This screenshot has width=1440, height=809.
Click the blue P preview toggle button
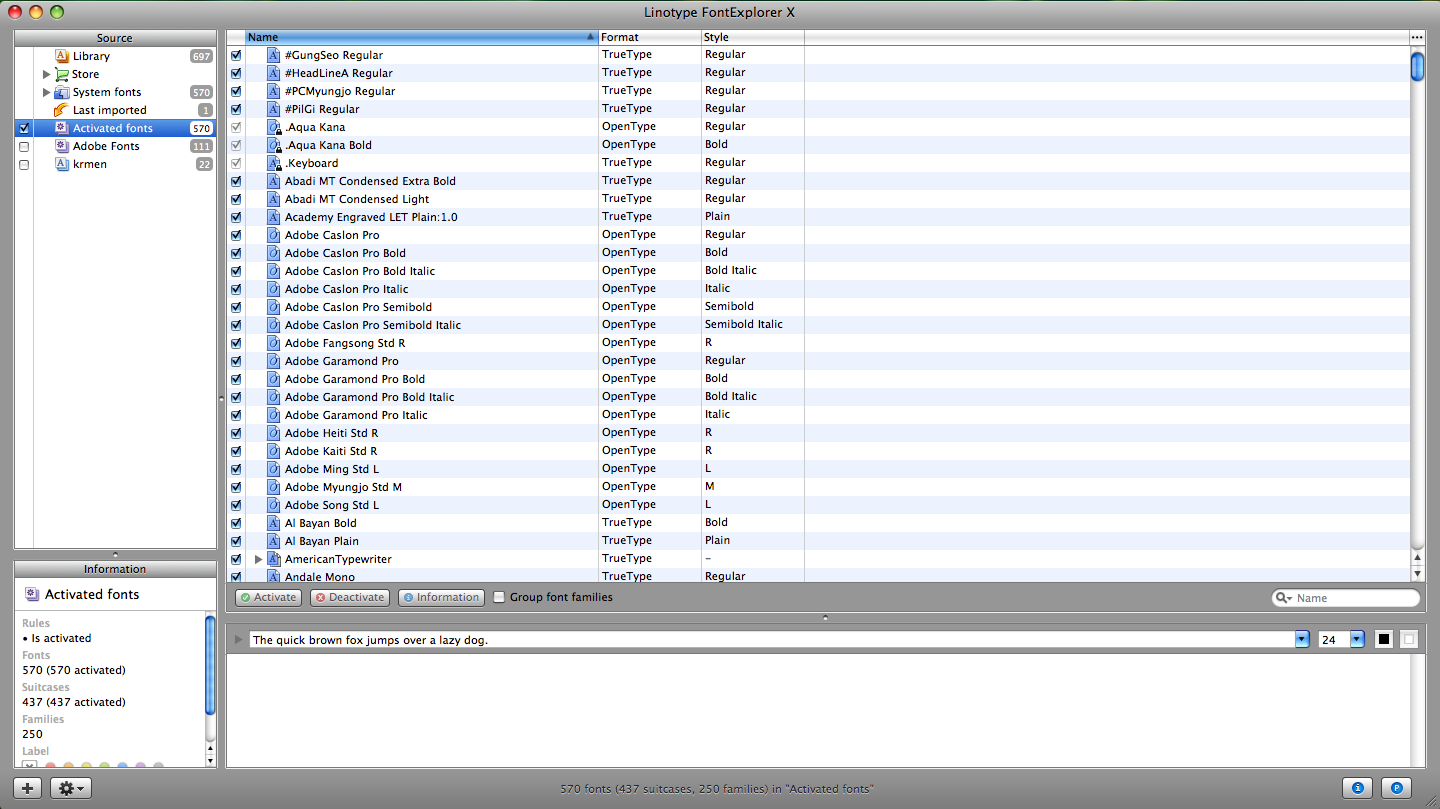tap(1395, 788)
